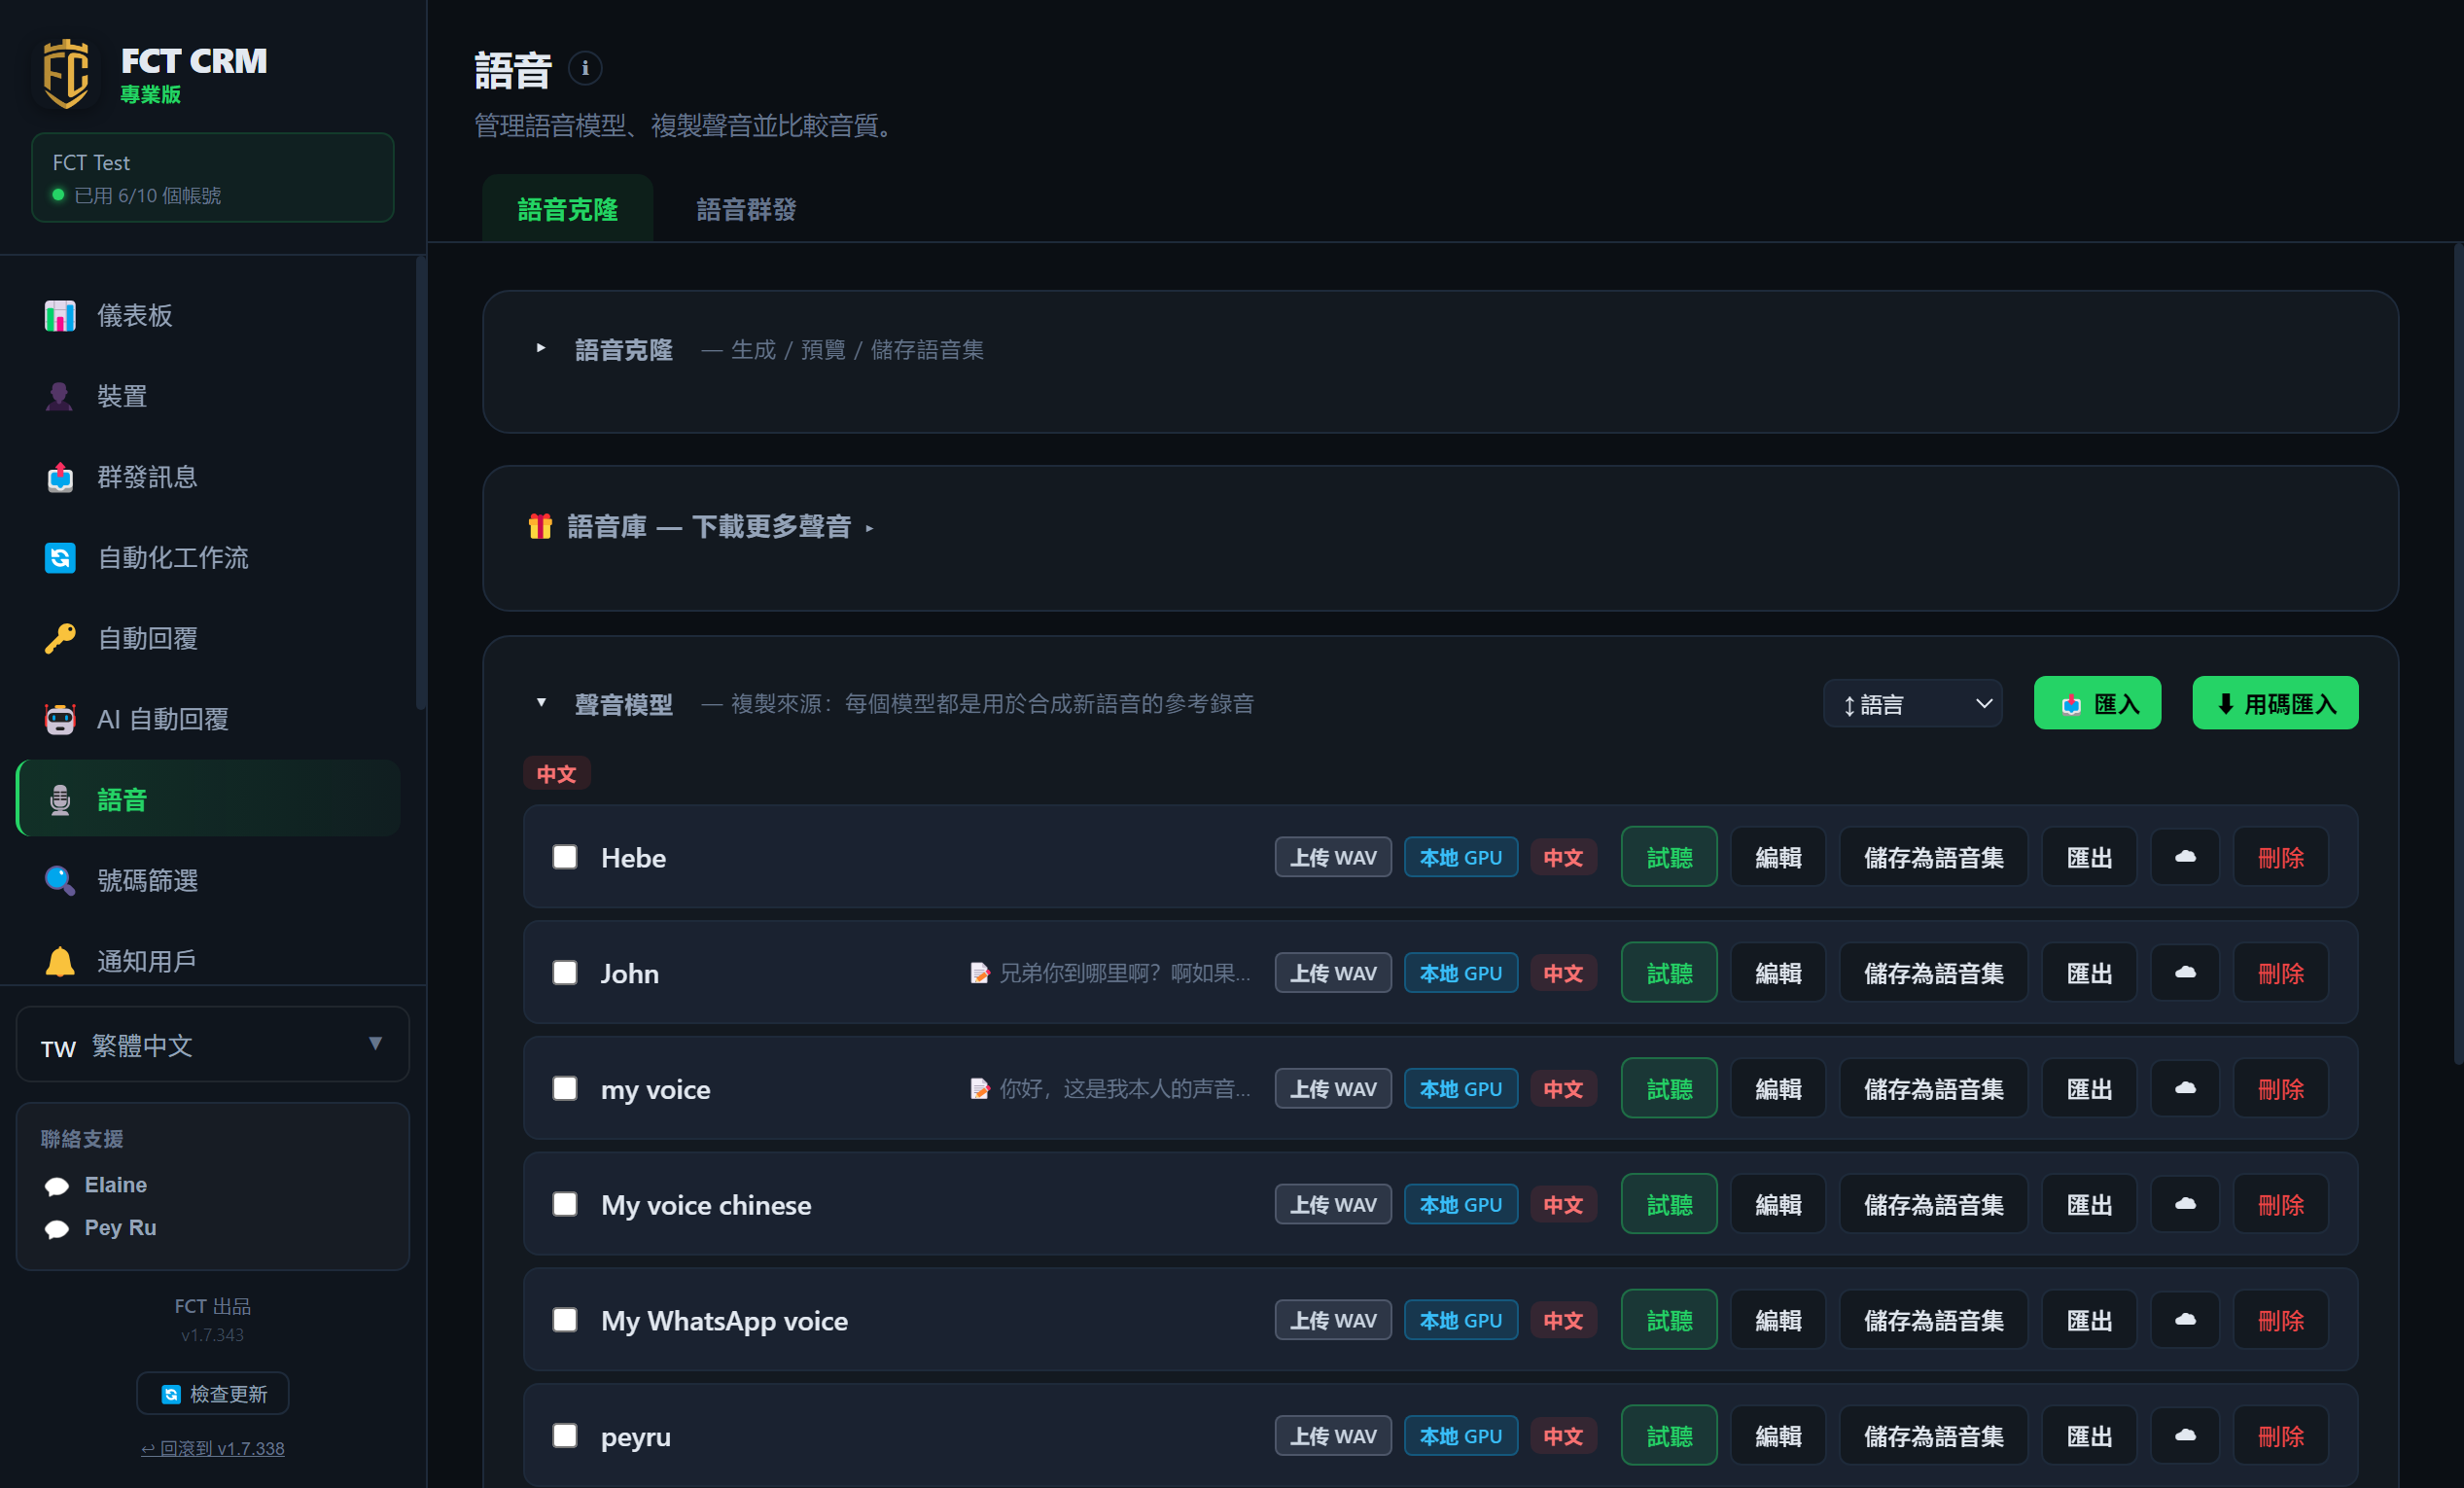The height and width of the screenshot is (1488, 2464).
Task: Switch to the 語音克隆 tab
Action: click(567, 210)
